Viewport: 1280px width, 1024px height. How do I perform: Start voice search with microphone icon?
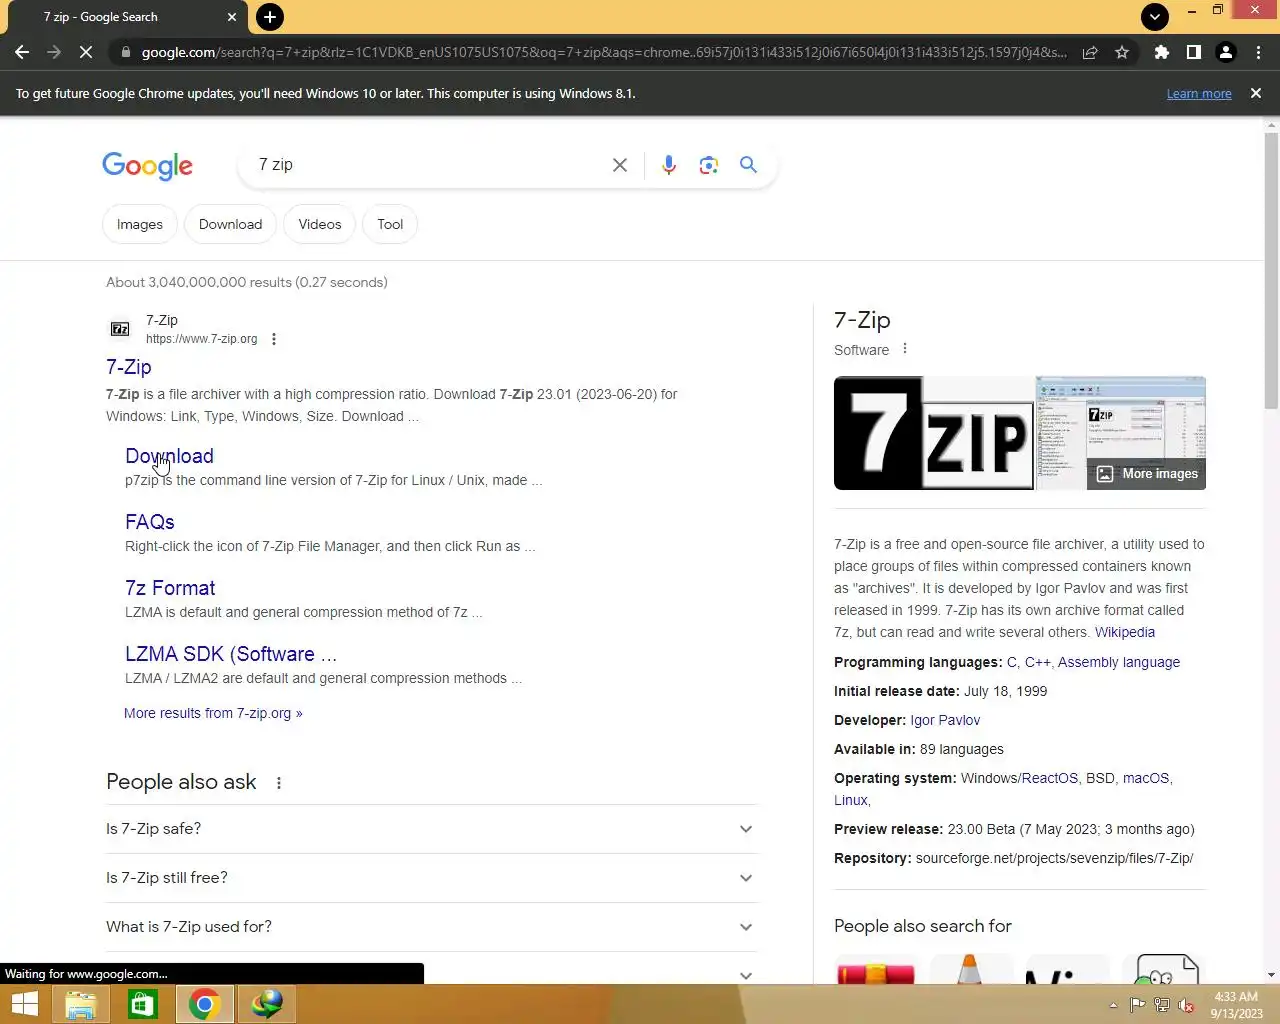pos(669,165)
